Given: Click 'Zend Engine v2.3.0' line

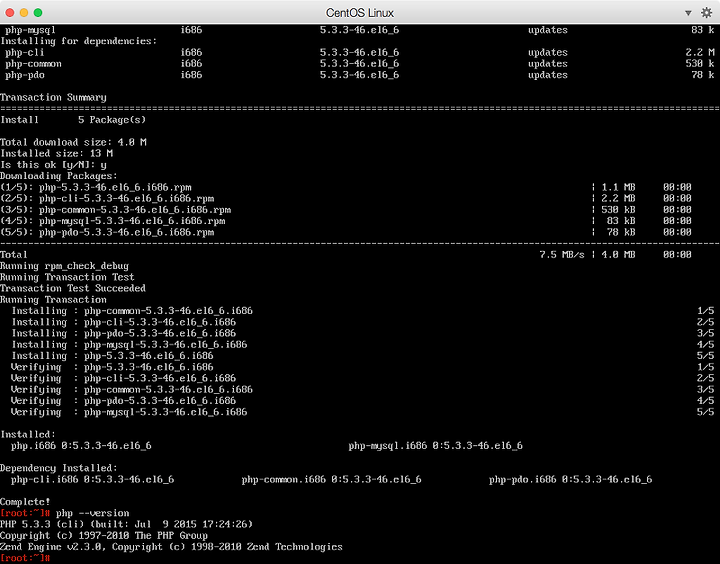Looking at the screenshot, I should [171, 547].
